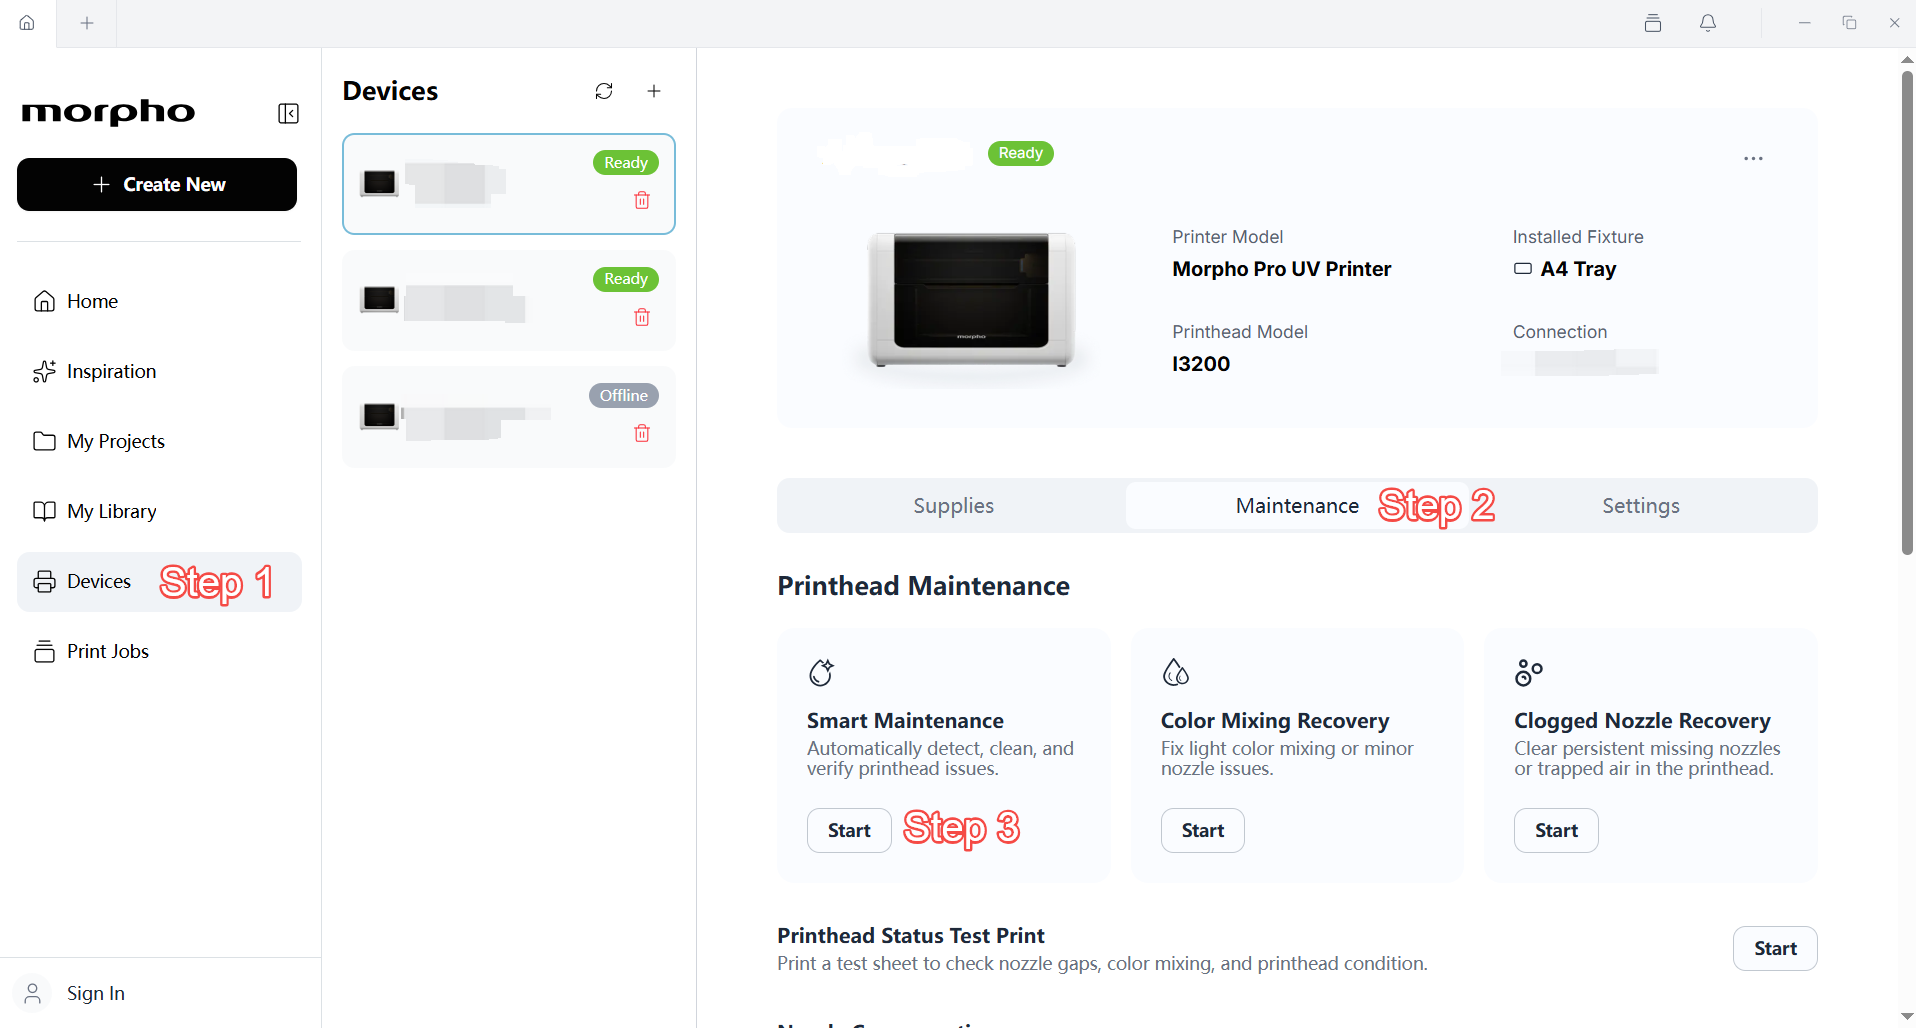Go to My Projects
This screenshot has width=1916, height=1028.
159,441
